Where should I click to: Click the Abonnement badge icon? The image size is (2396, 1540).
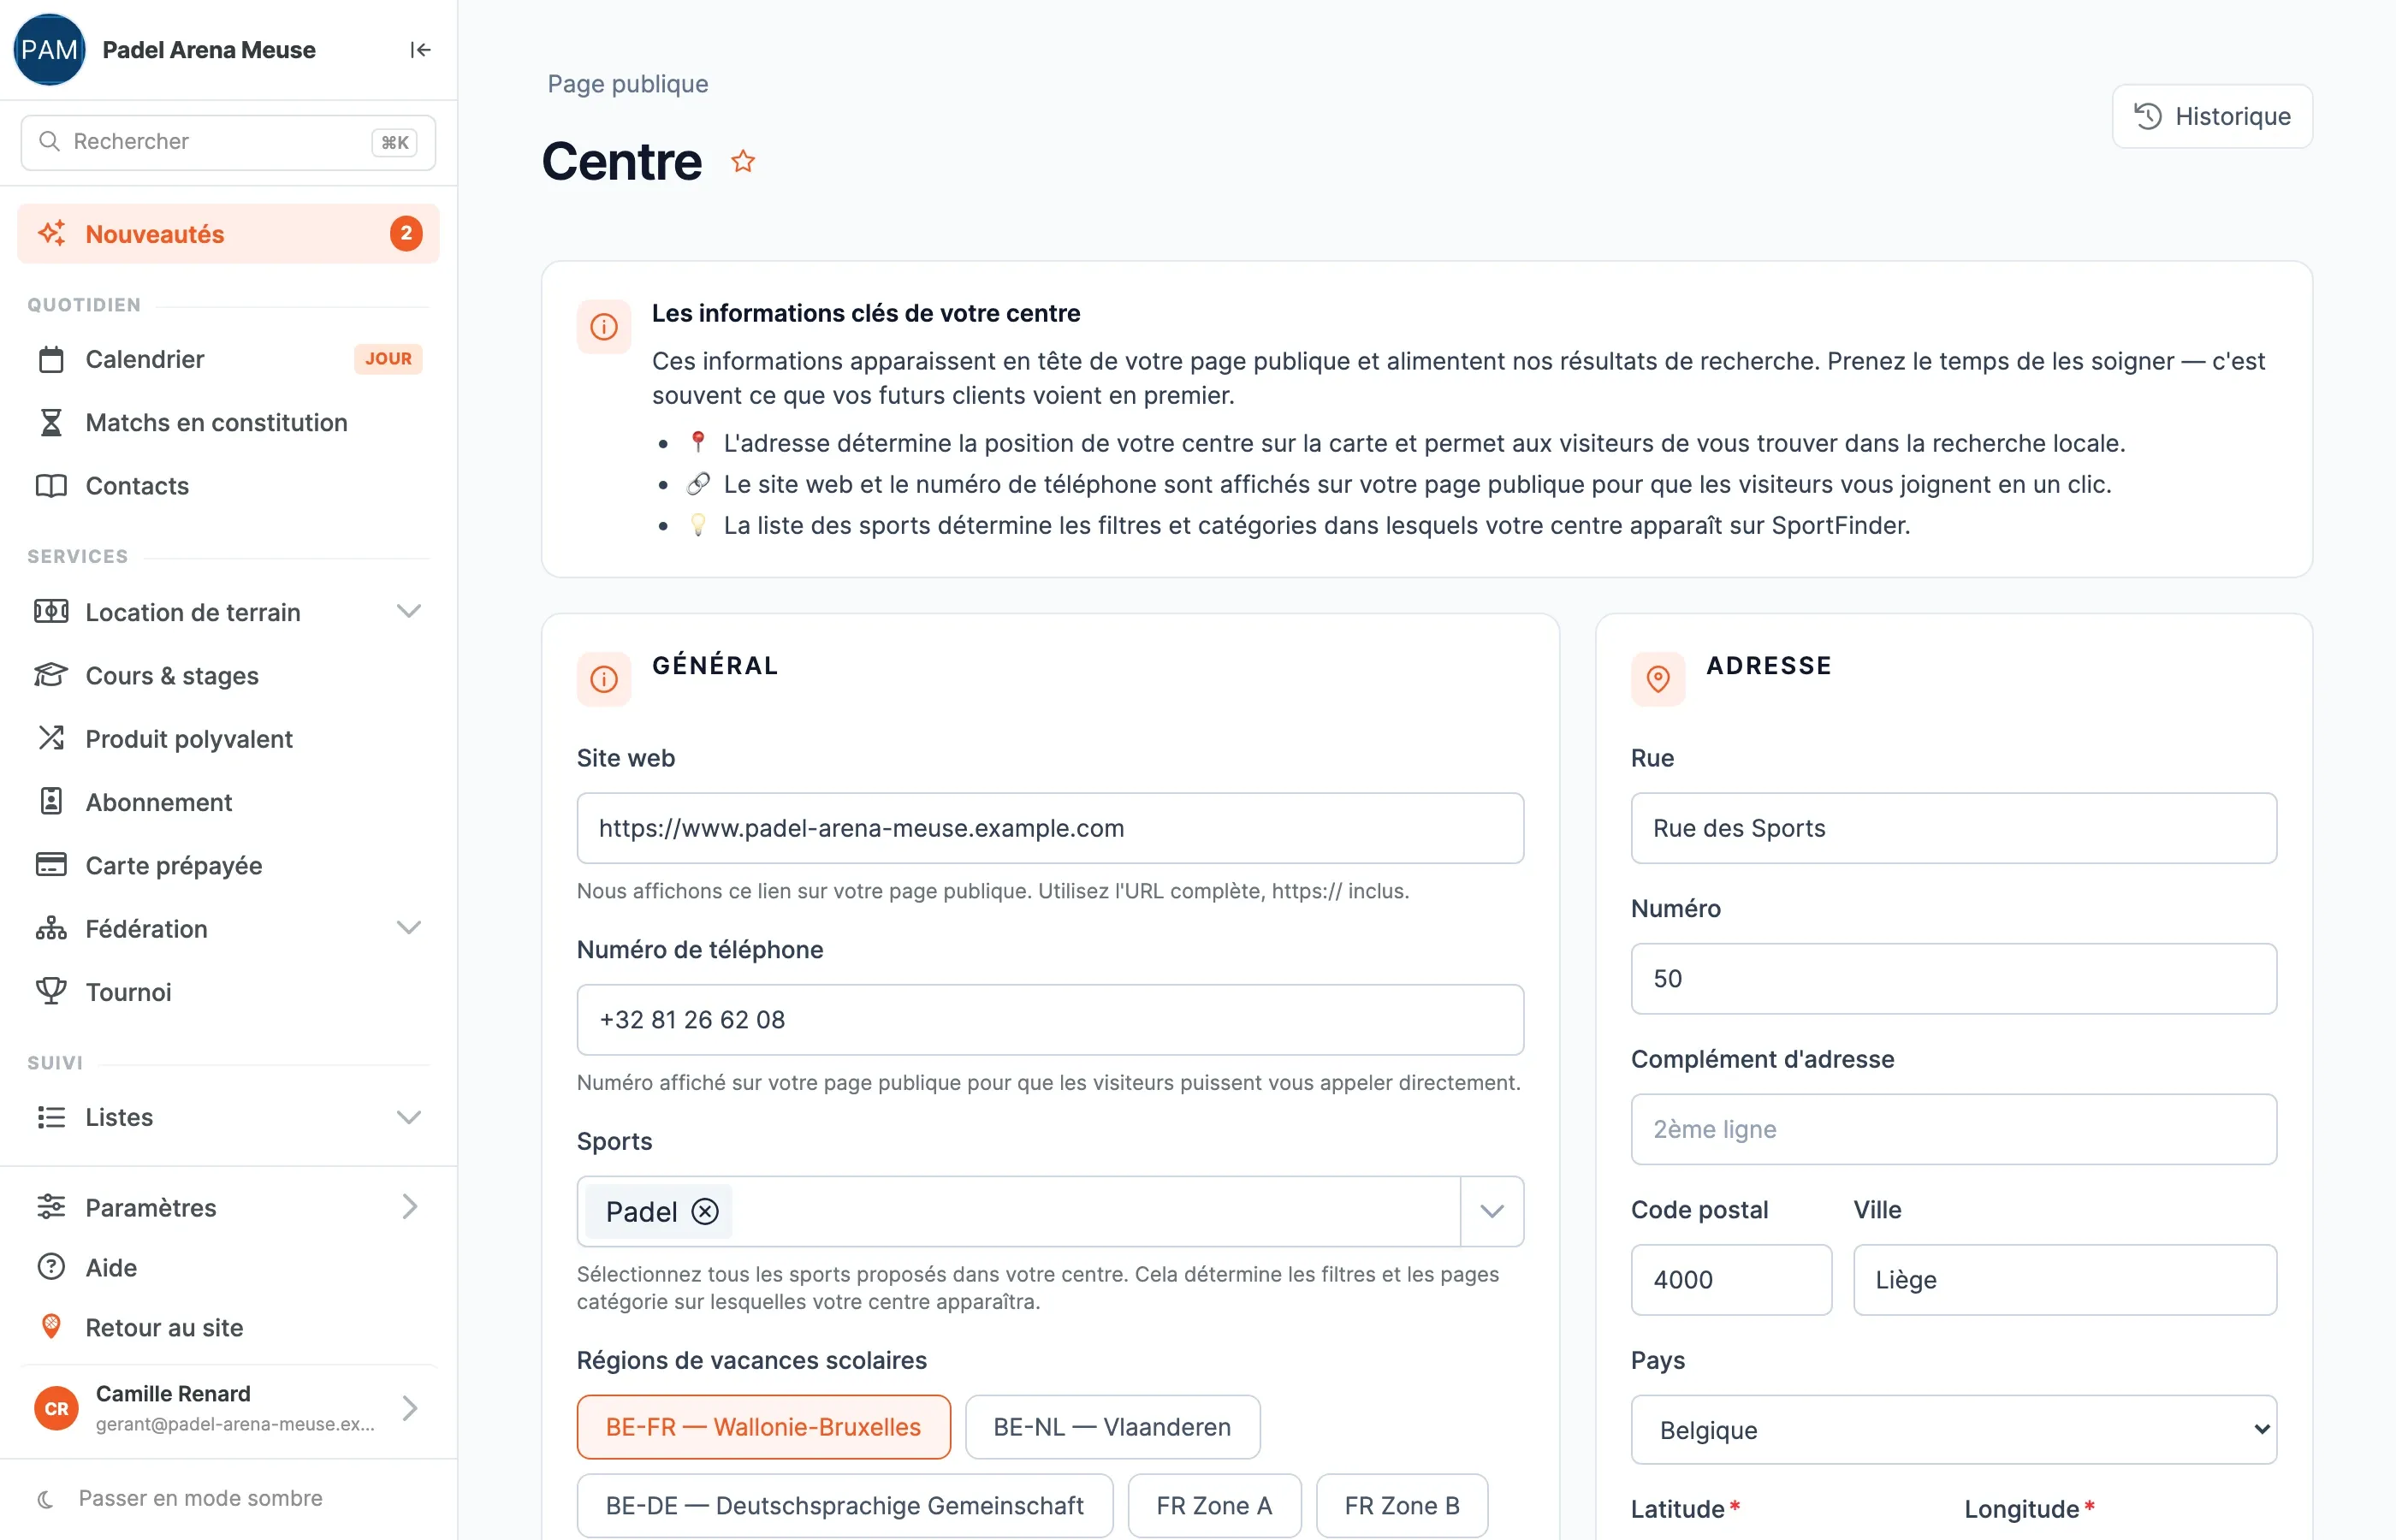click(x=51, y=801)
